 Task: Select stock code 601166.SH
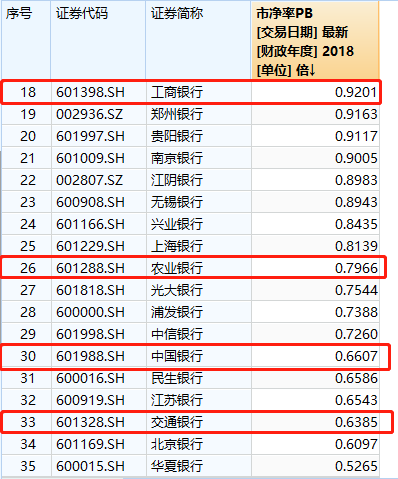coord(90,224)
